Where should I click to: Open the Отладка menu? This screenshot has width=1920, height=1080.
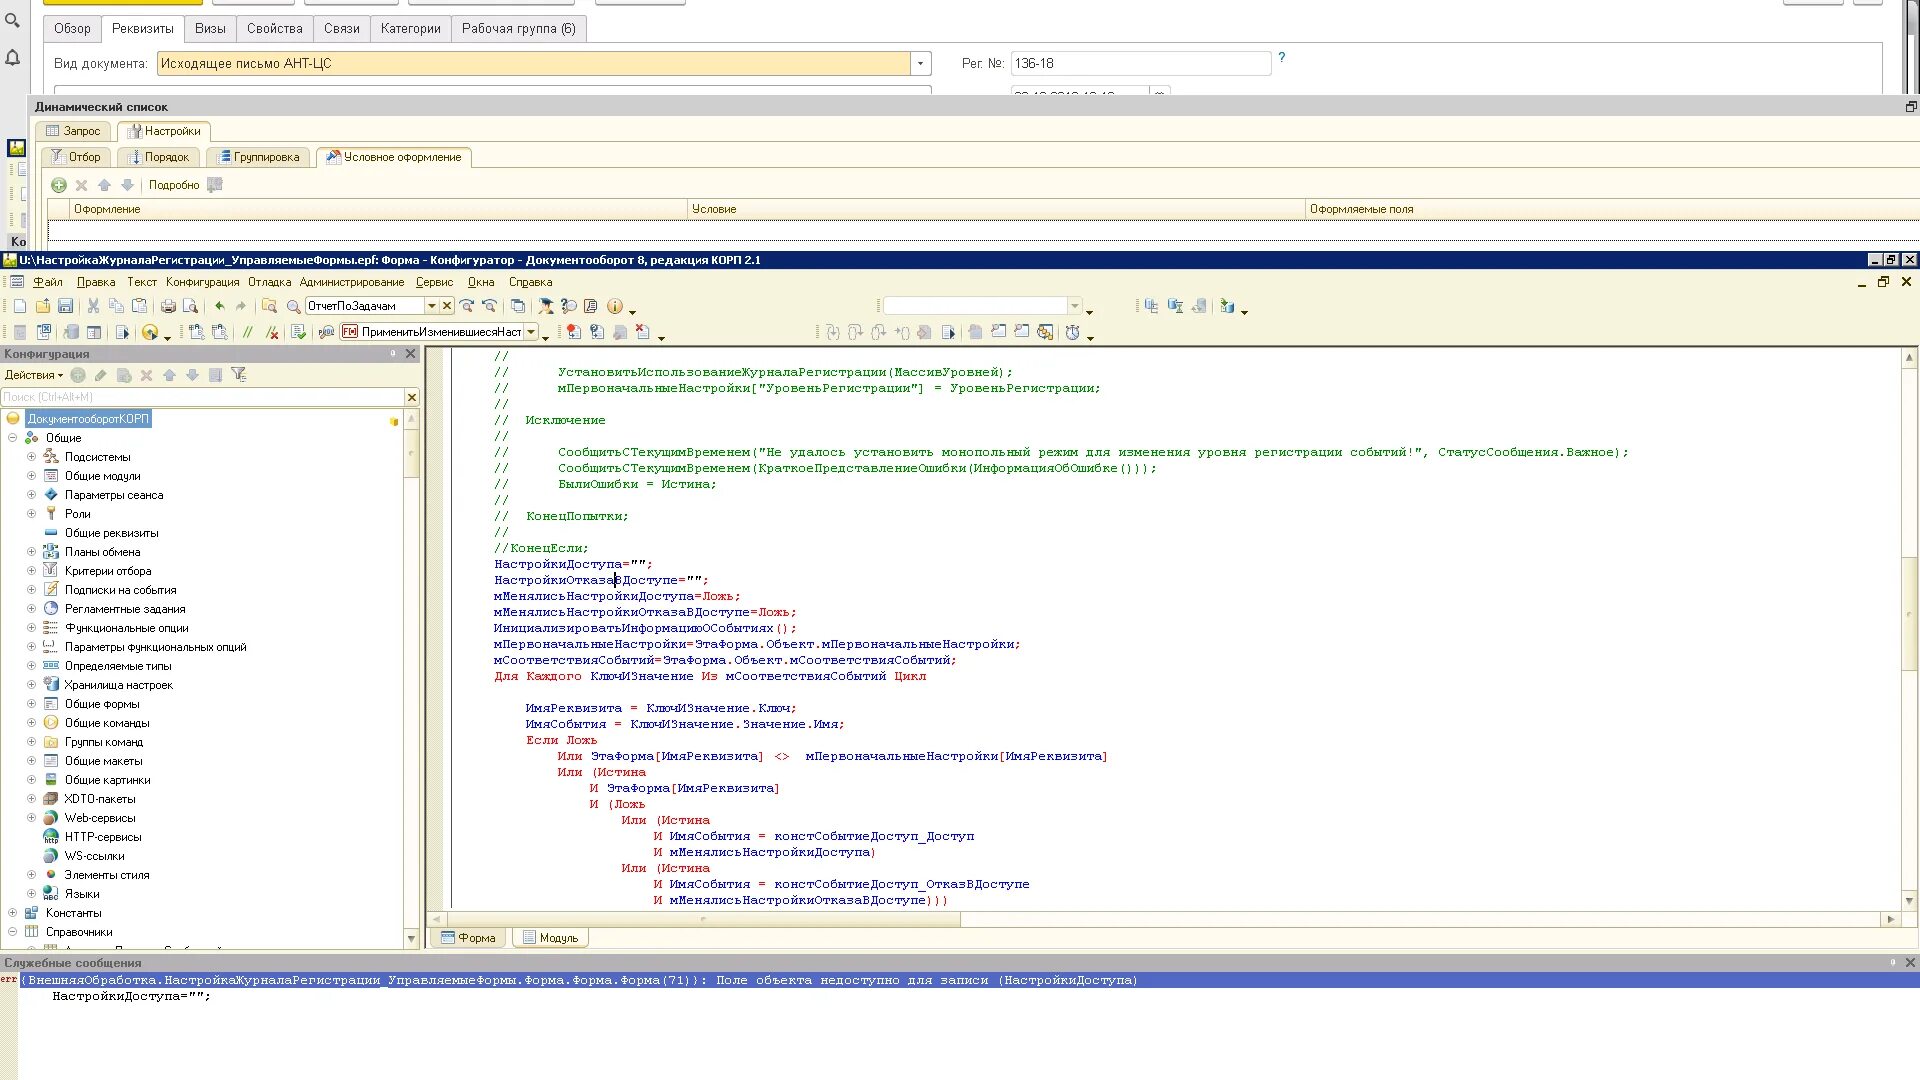269,282
